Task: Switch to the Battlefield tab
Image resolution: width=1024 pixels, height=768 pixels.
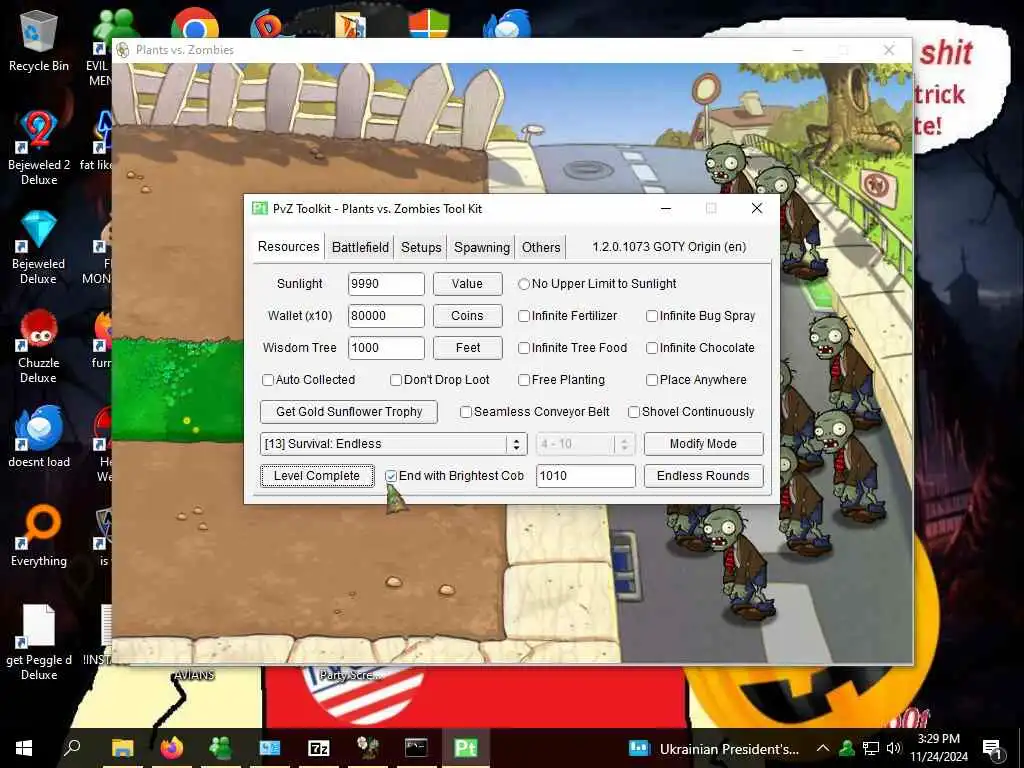Action: 360,248
